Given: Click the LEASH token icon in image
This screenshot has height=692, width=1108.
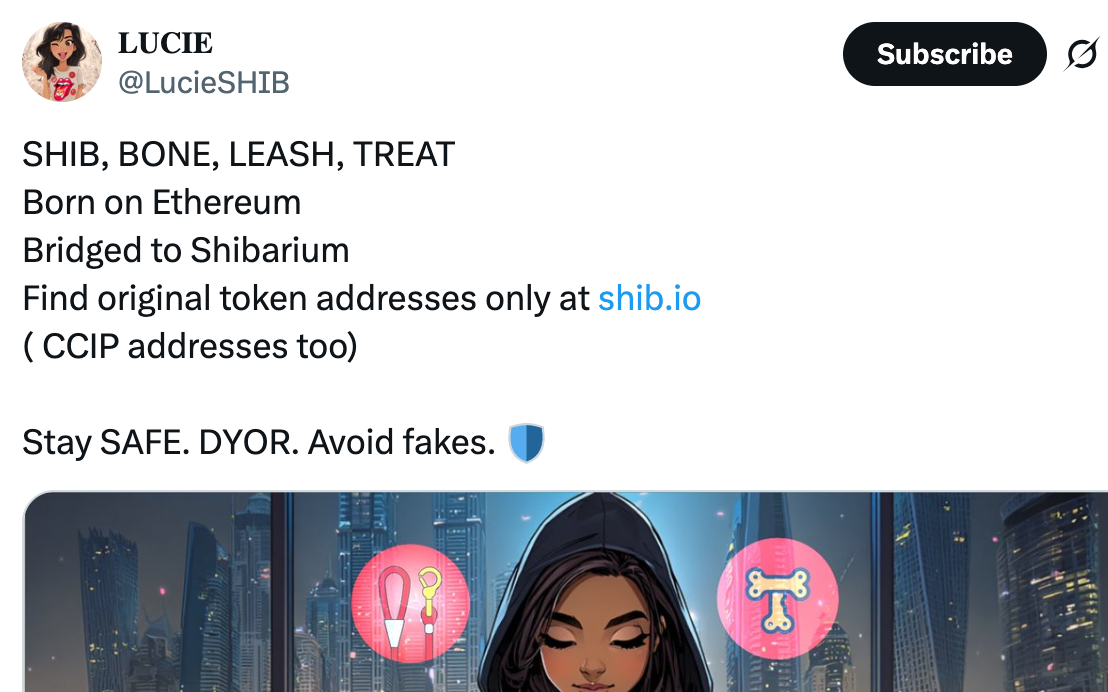Looking at the screenshot, I should click(x=411, y=603).
